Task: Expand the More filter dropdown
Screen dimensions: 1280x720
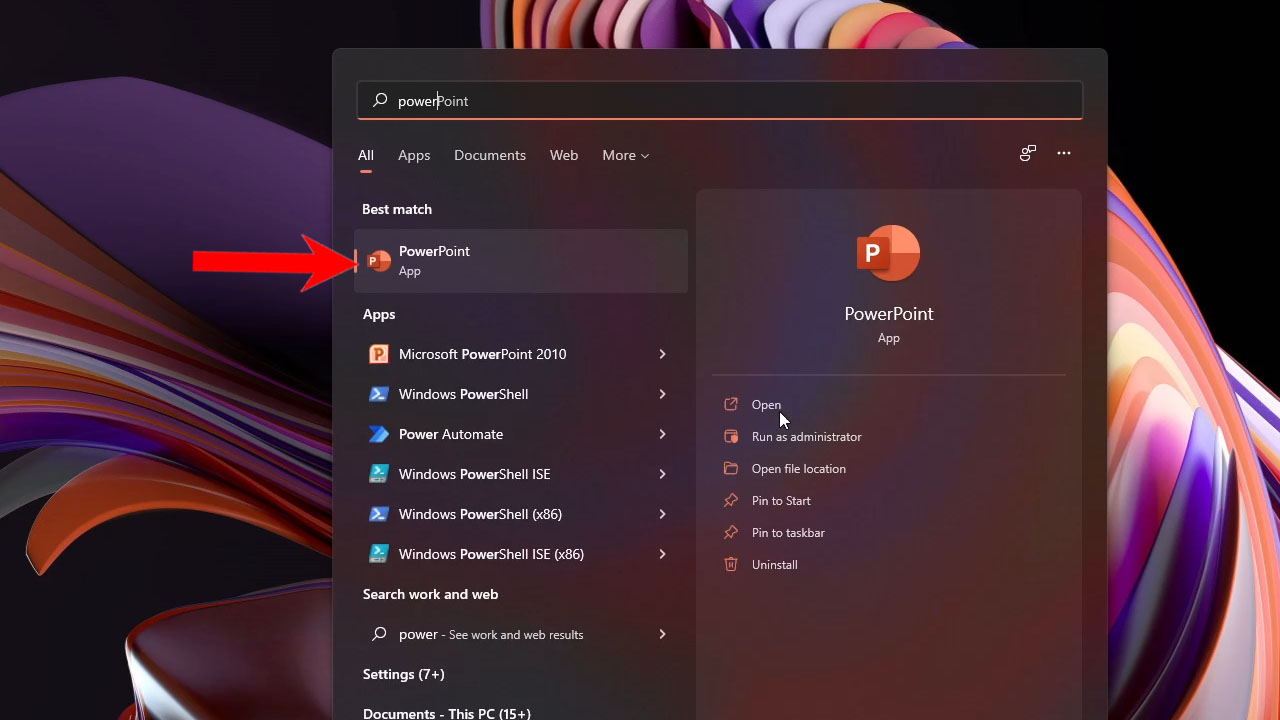Action: 625,156
